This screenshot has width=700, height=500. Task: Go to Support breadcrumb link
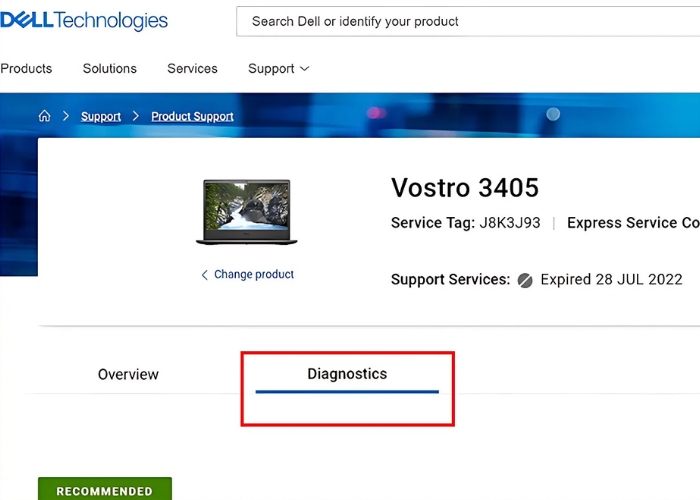coord(101,117)
